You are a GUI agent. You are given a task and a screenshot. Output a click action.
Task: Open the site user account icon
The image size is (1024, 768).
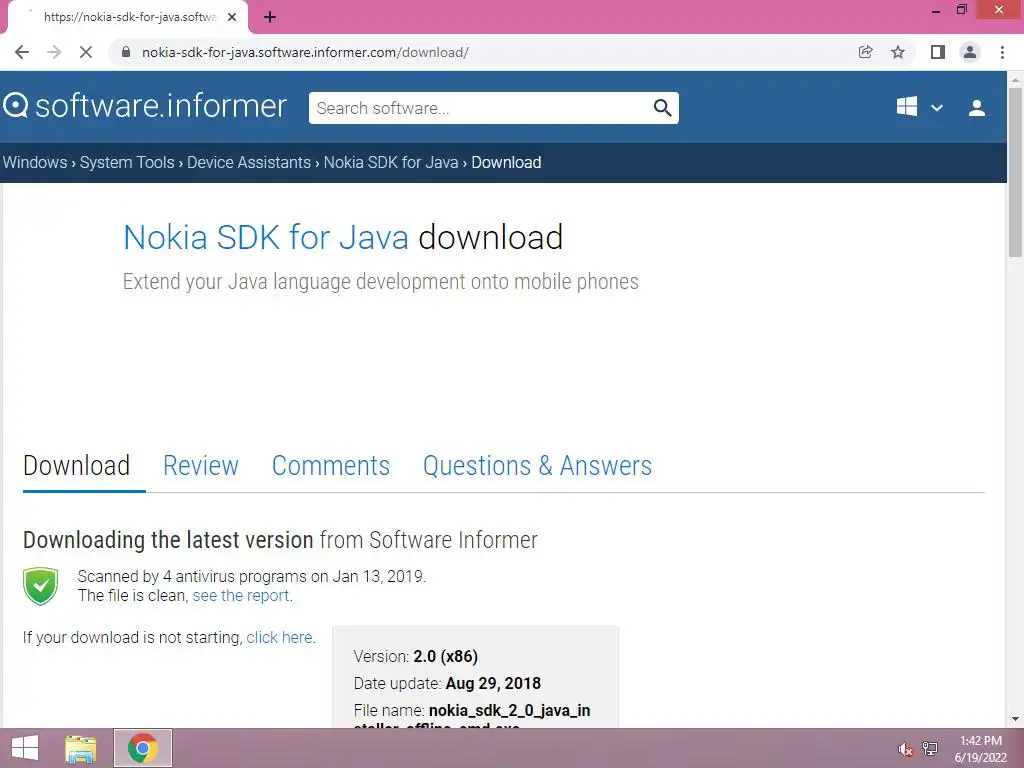(976, 108)
